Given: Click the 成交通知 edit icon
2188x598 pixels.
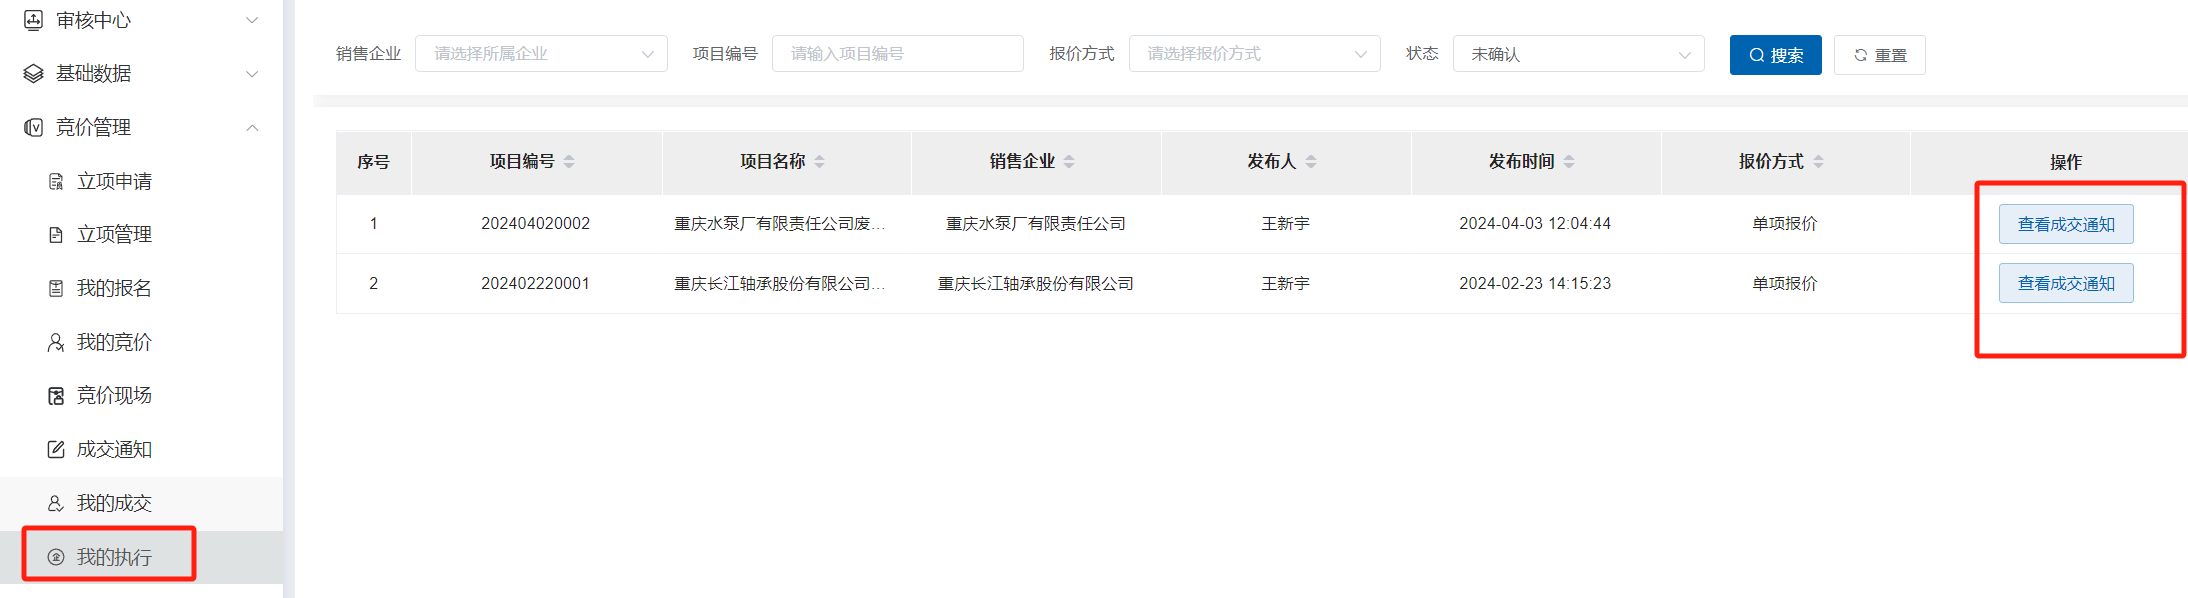Looking at the screenshot, I should coord(56,450).
